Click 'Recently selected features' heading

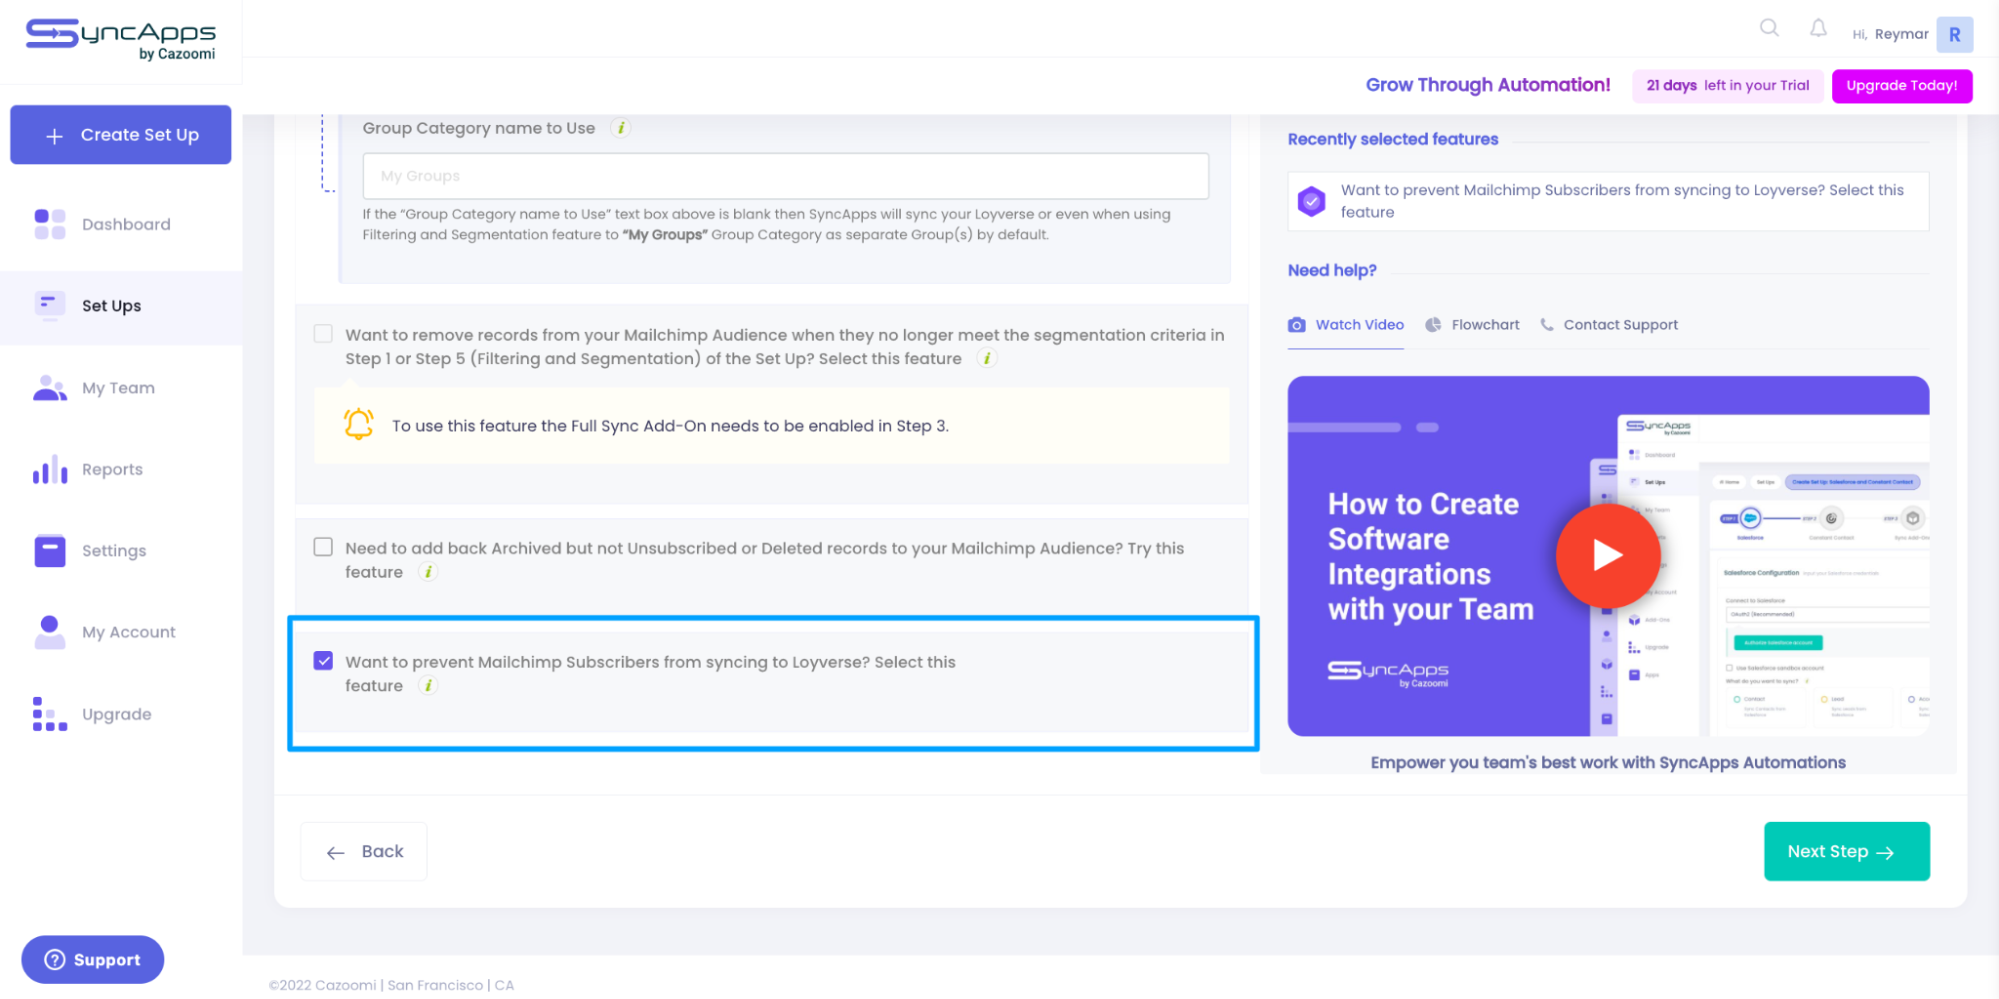pos(1393,139)
